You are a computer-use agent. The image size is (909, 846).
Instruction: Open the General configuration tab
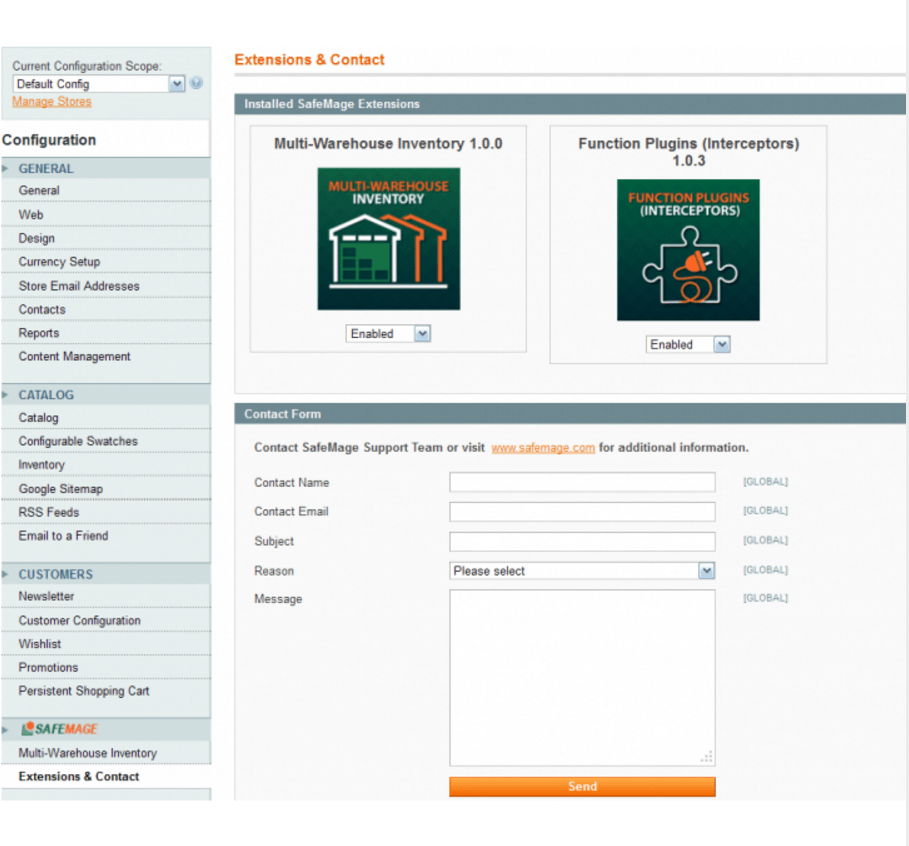pyautogui.click(x=106, y=190)
